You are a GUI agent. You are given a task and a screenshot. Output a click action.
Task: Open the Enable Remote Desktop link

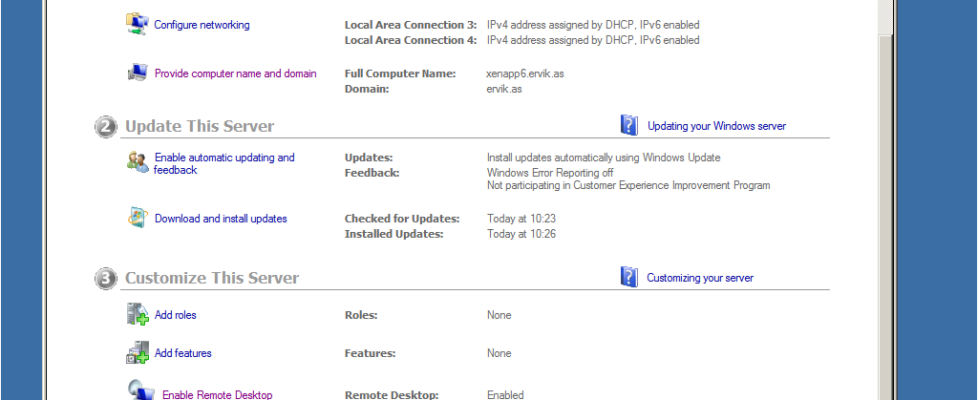[x=217, y=395]
